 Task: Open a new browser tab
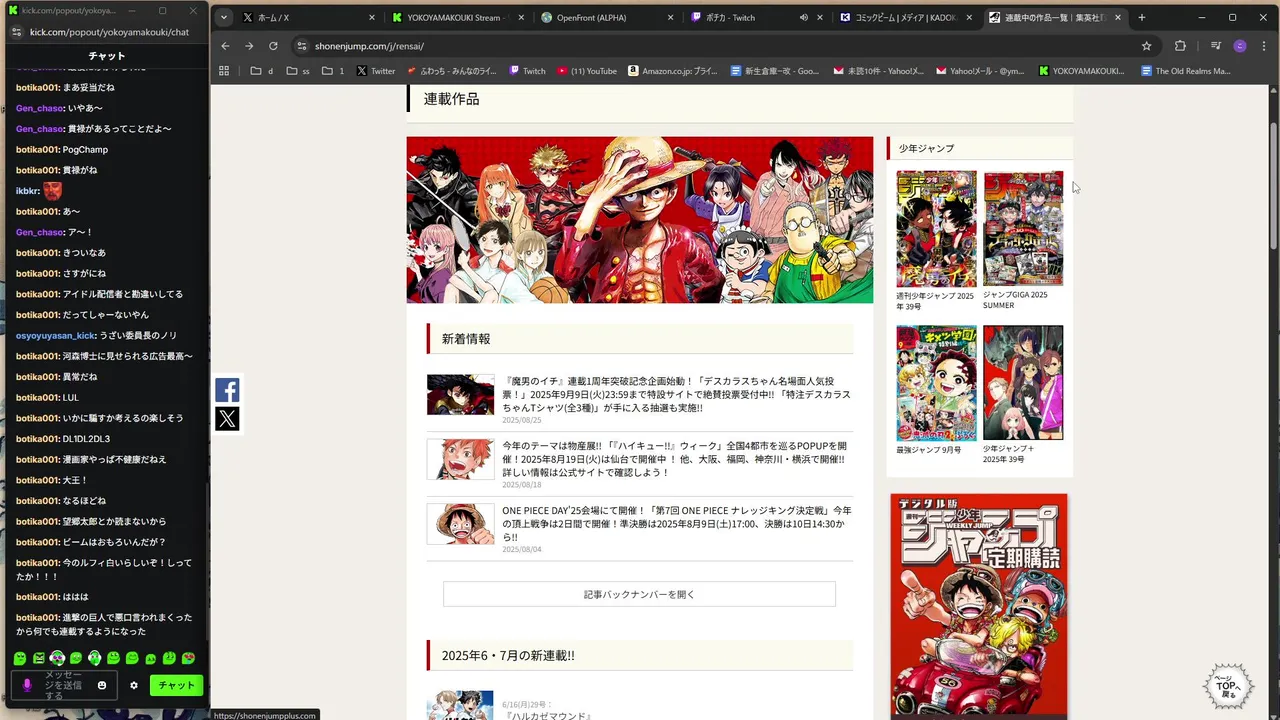click(x=1141, y=17)
